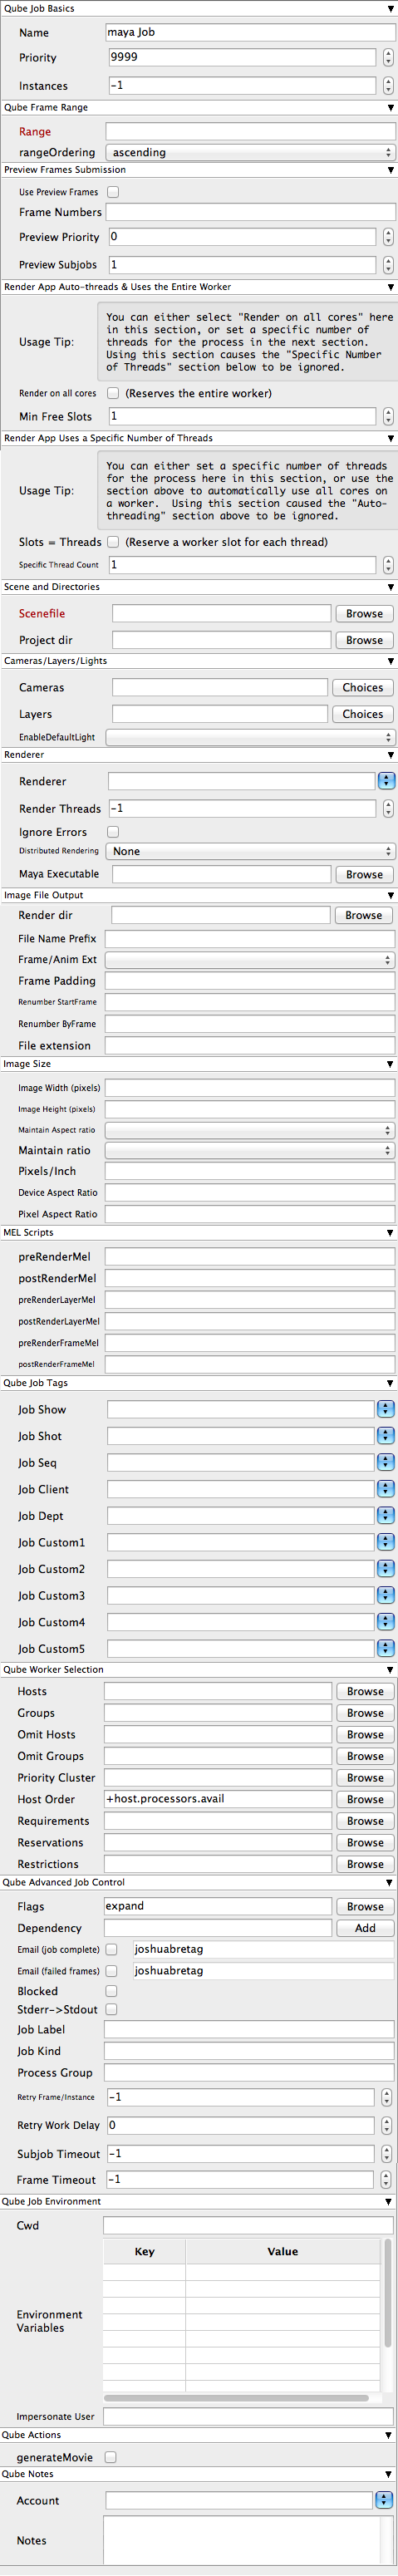The width and height of the screenshot is (398, 2576).
Task: Browse for the Scenefile
Action: (x=364, y=613)
